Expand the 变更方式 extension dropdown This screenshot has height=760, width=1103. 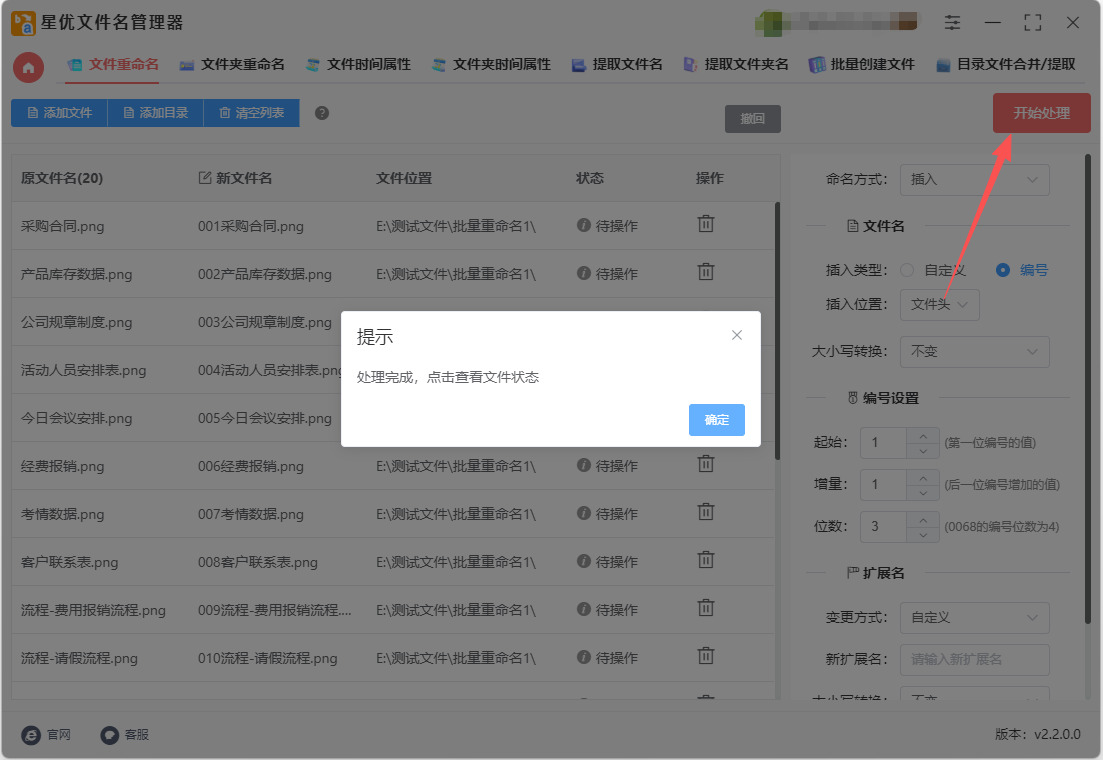tap(974, 617)
